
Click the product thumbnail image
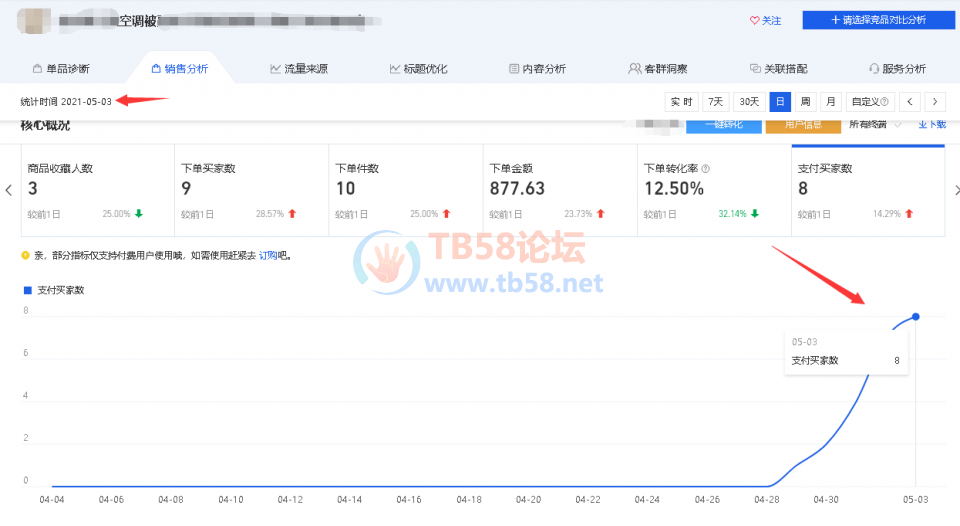point(34,21)
